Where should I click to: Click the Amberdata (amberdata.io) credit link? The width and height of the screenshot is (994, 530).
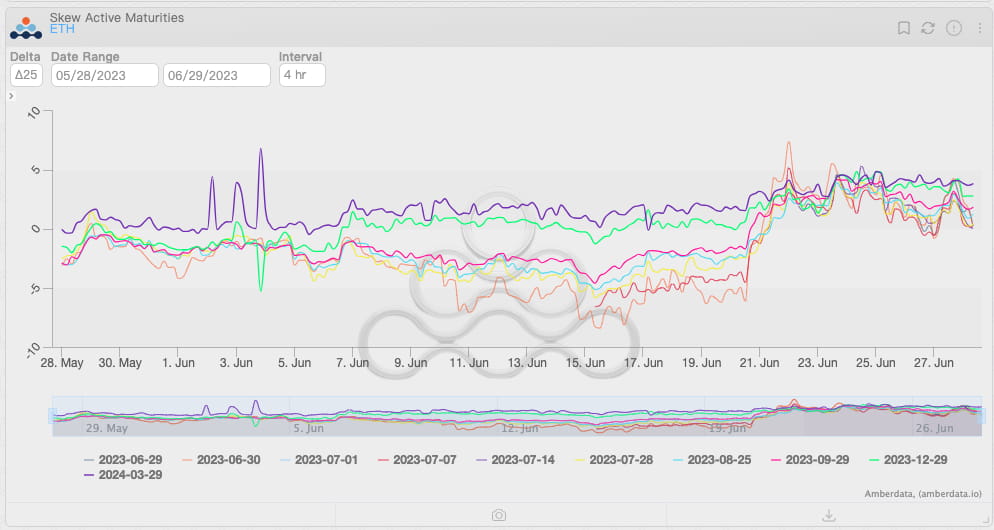(x=923, y=493)
